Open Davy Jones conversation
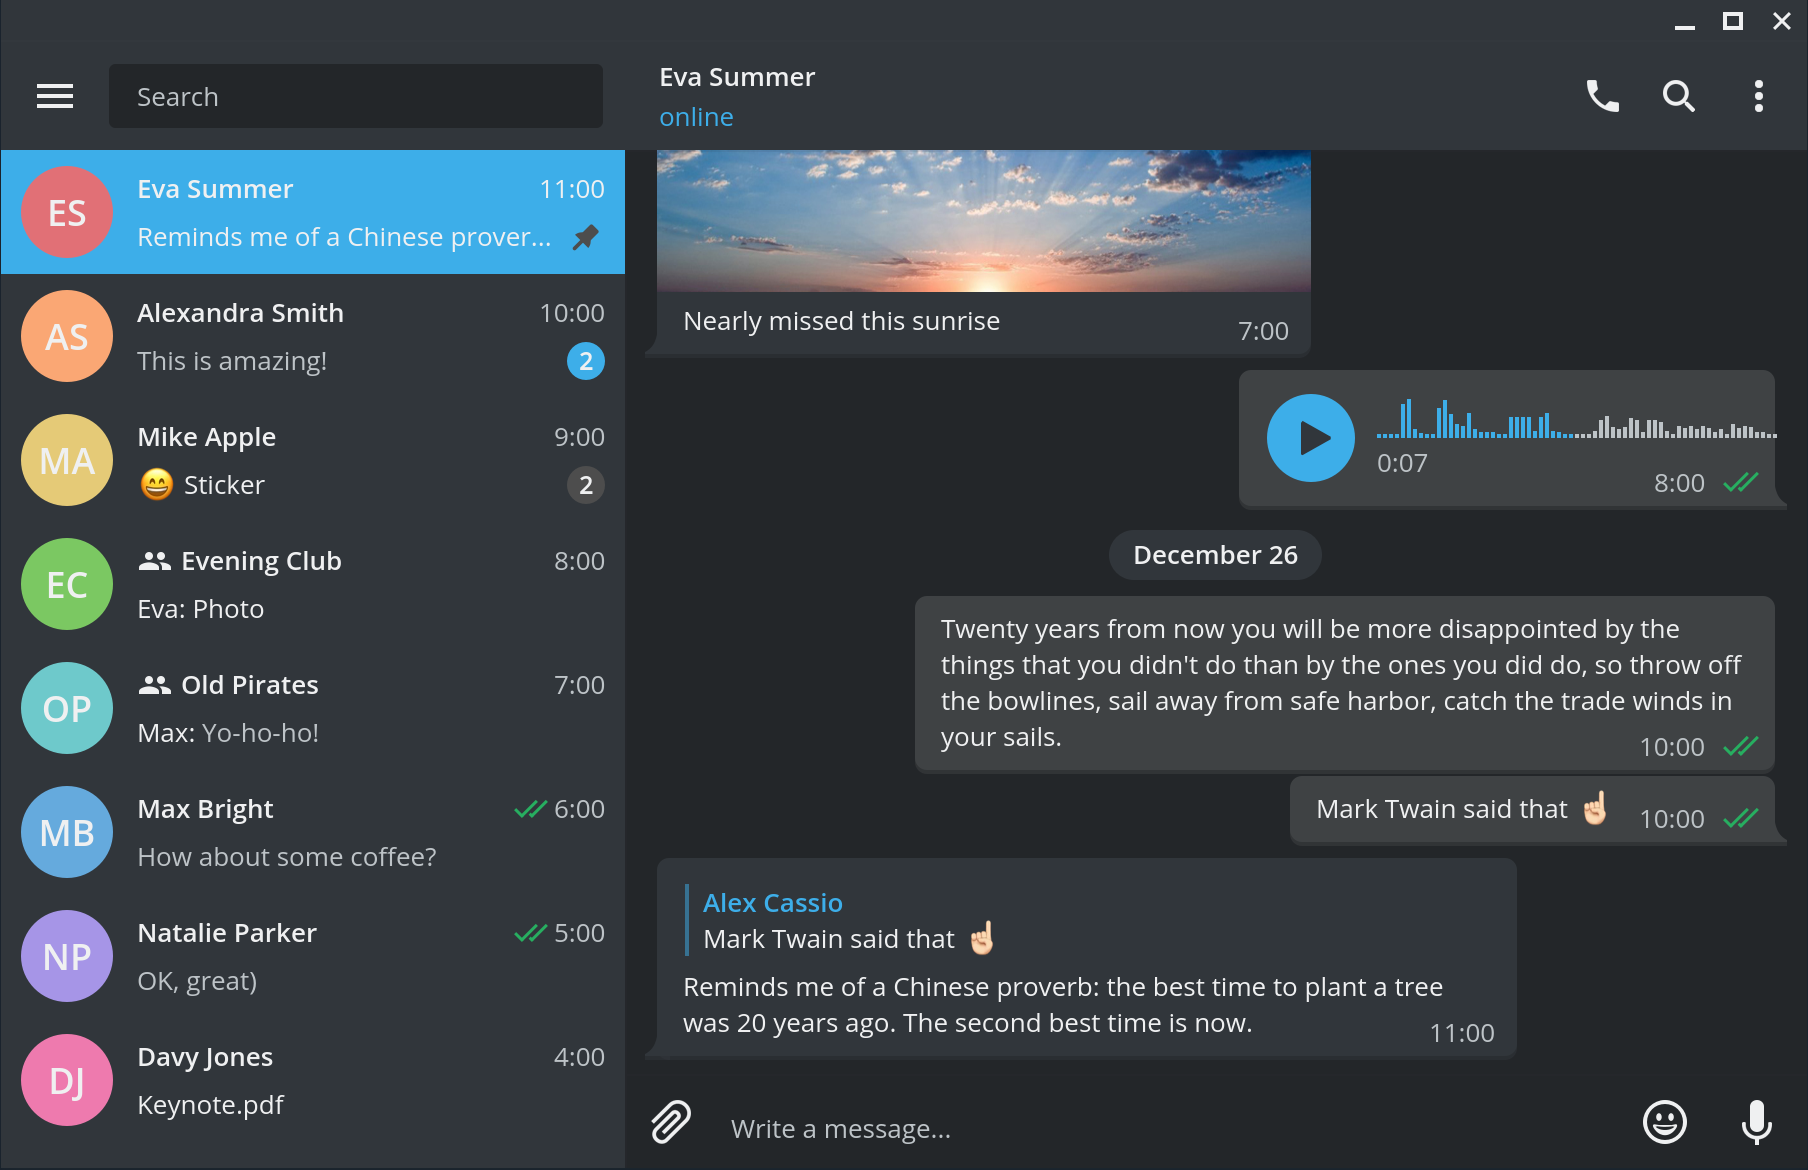This screenshot has width=1808, height=1170. click(x=313, y=1080)
